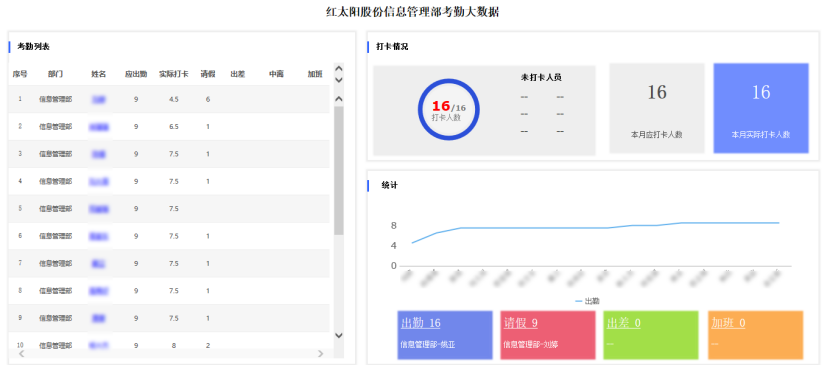Viewport: 830px width, 366px height.
Task: Click the 姓名 column header
Action: [98, 74]
